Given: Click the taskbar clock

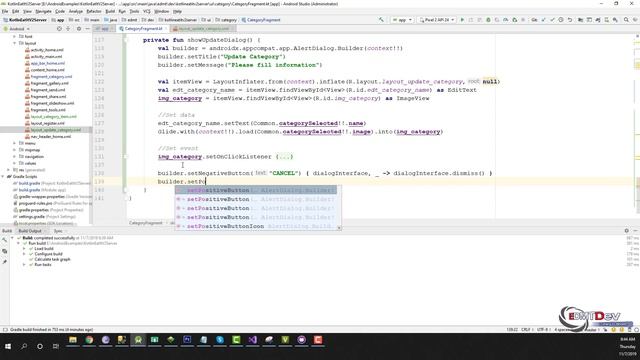Looking at the screenshot, I should (x=627, y=346).
